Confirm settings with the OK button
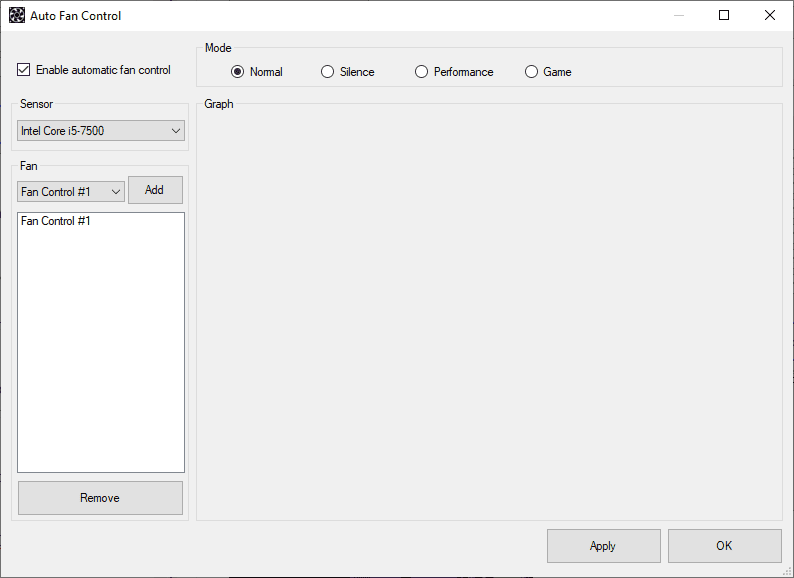 point(725,546)
